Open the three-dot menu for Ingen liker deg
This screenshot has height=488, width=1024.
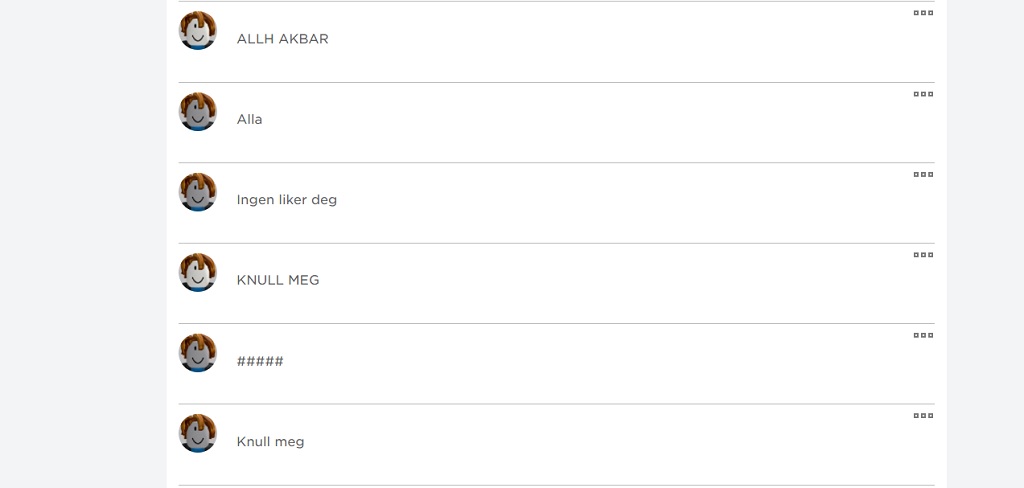tap(923, 174)
